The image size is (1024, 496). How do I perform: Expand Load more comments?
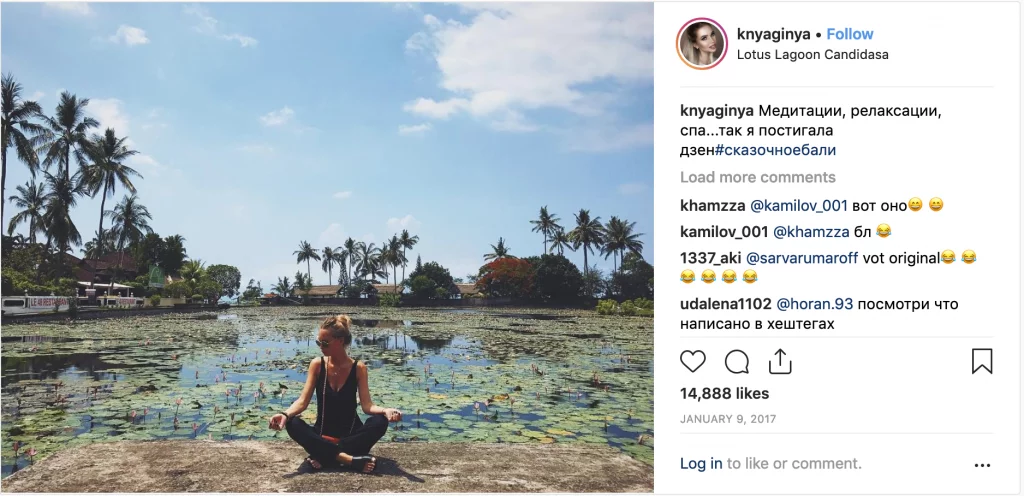click(x=757, y=177)
